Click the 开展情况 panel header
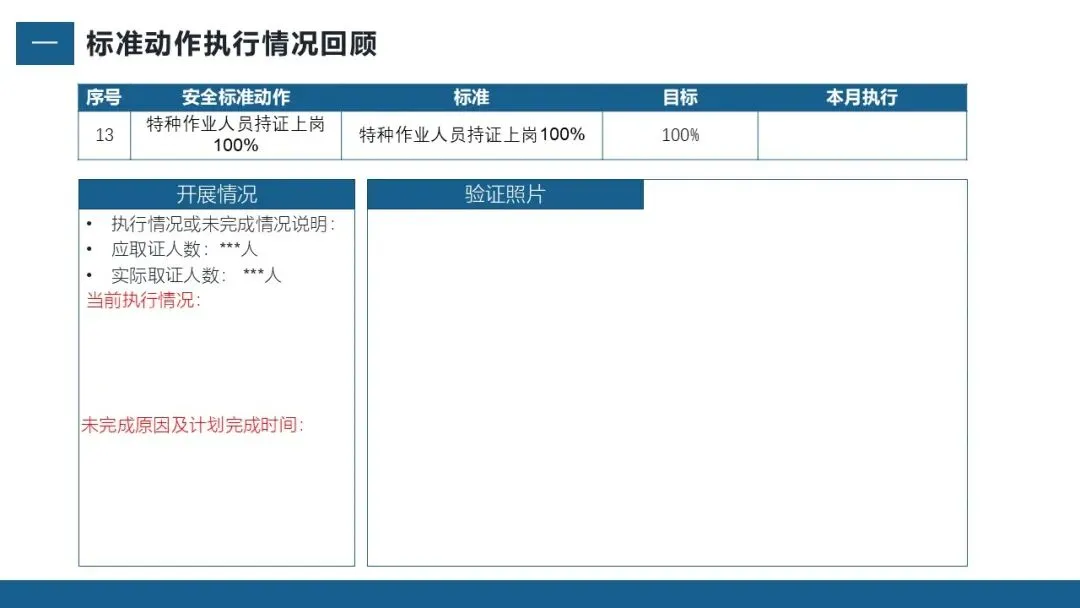Image resolution: width=1080 pixels, height=608 pixels. 216,194
